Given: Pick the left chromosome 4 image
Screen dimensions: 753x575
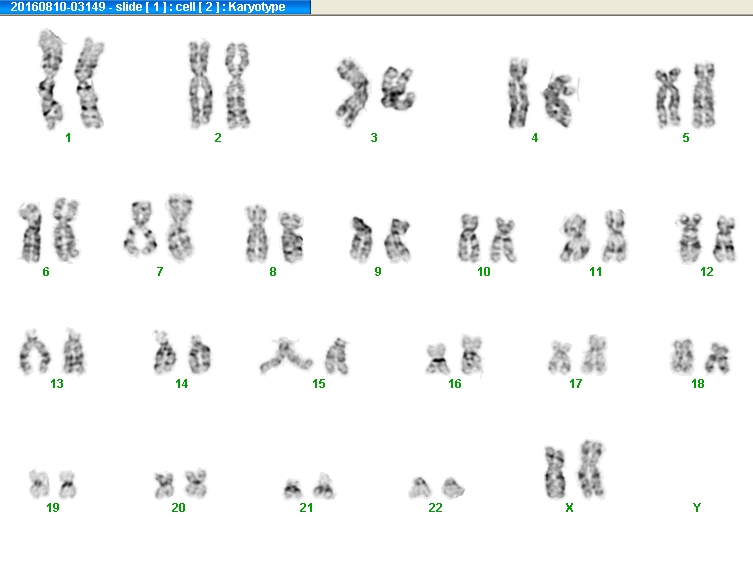Looking at the screenshot, I should pyautogui.click(x=519, y=93).
